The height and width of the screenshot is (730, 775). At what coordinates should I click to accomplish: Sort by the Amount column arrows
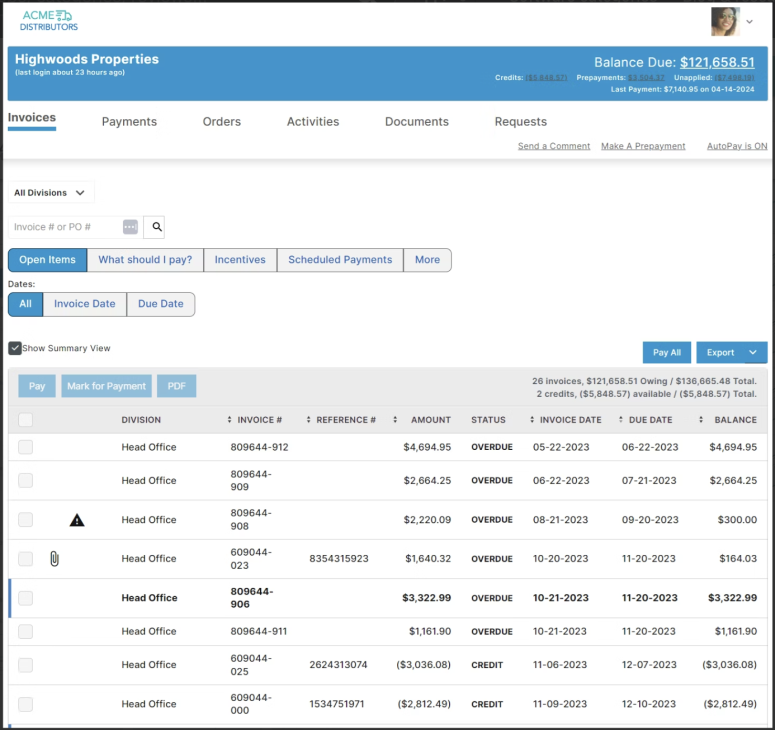[x=395, y=420]
